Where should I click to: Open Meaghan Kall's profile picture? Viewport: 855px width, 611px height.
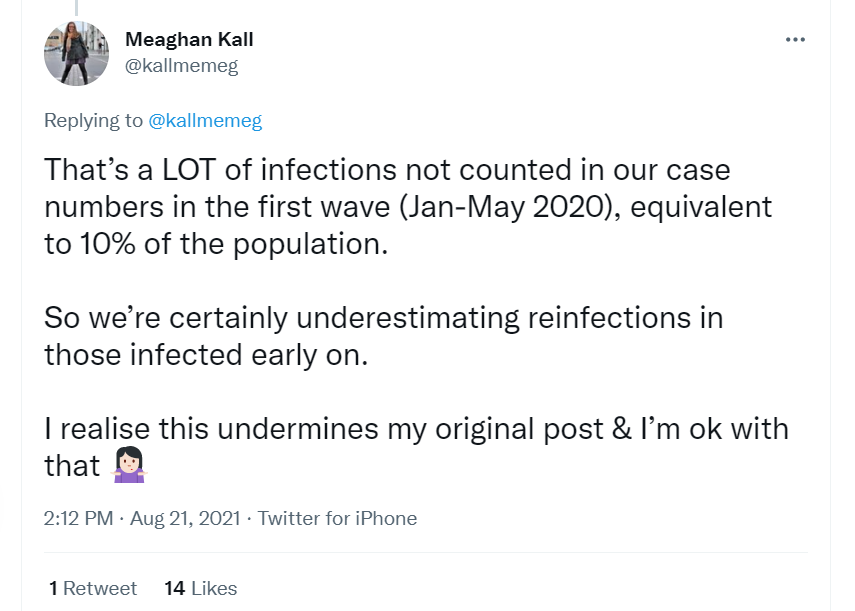click(77, 52)
